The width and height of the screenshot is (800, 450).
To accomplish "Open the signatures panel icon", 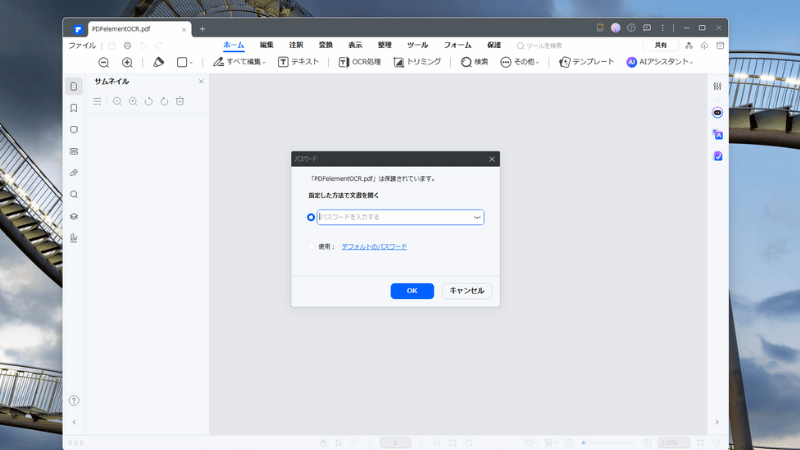I will 74,238.
